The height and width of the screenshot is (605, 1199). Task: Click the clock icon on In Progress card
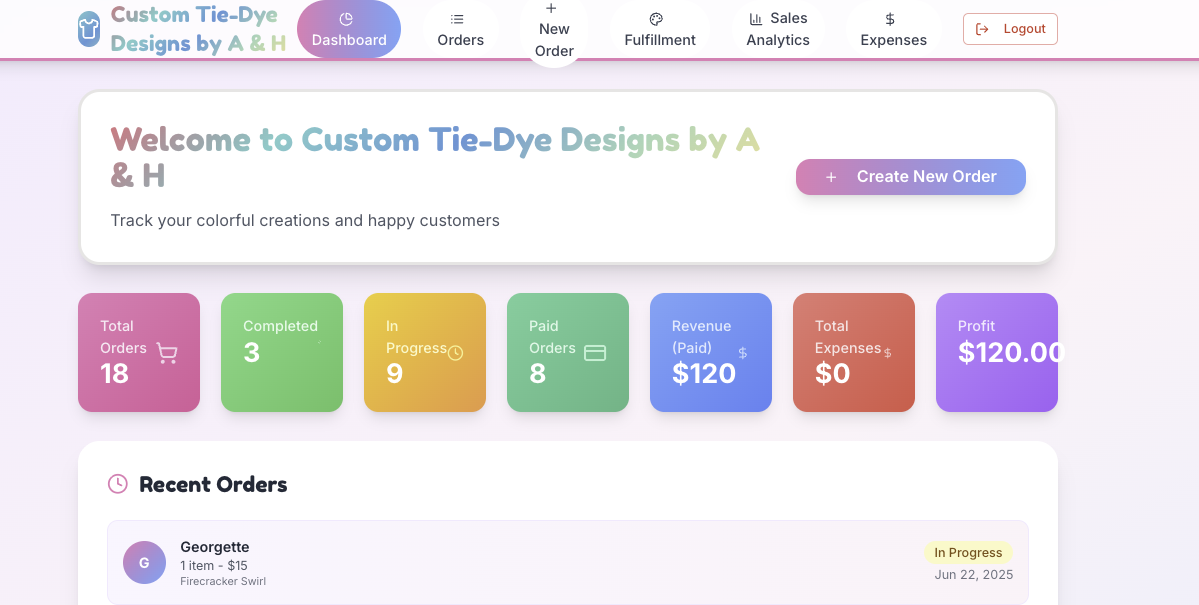(x=455, y=352)
